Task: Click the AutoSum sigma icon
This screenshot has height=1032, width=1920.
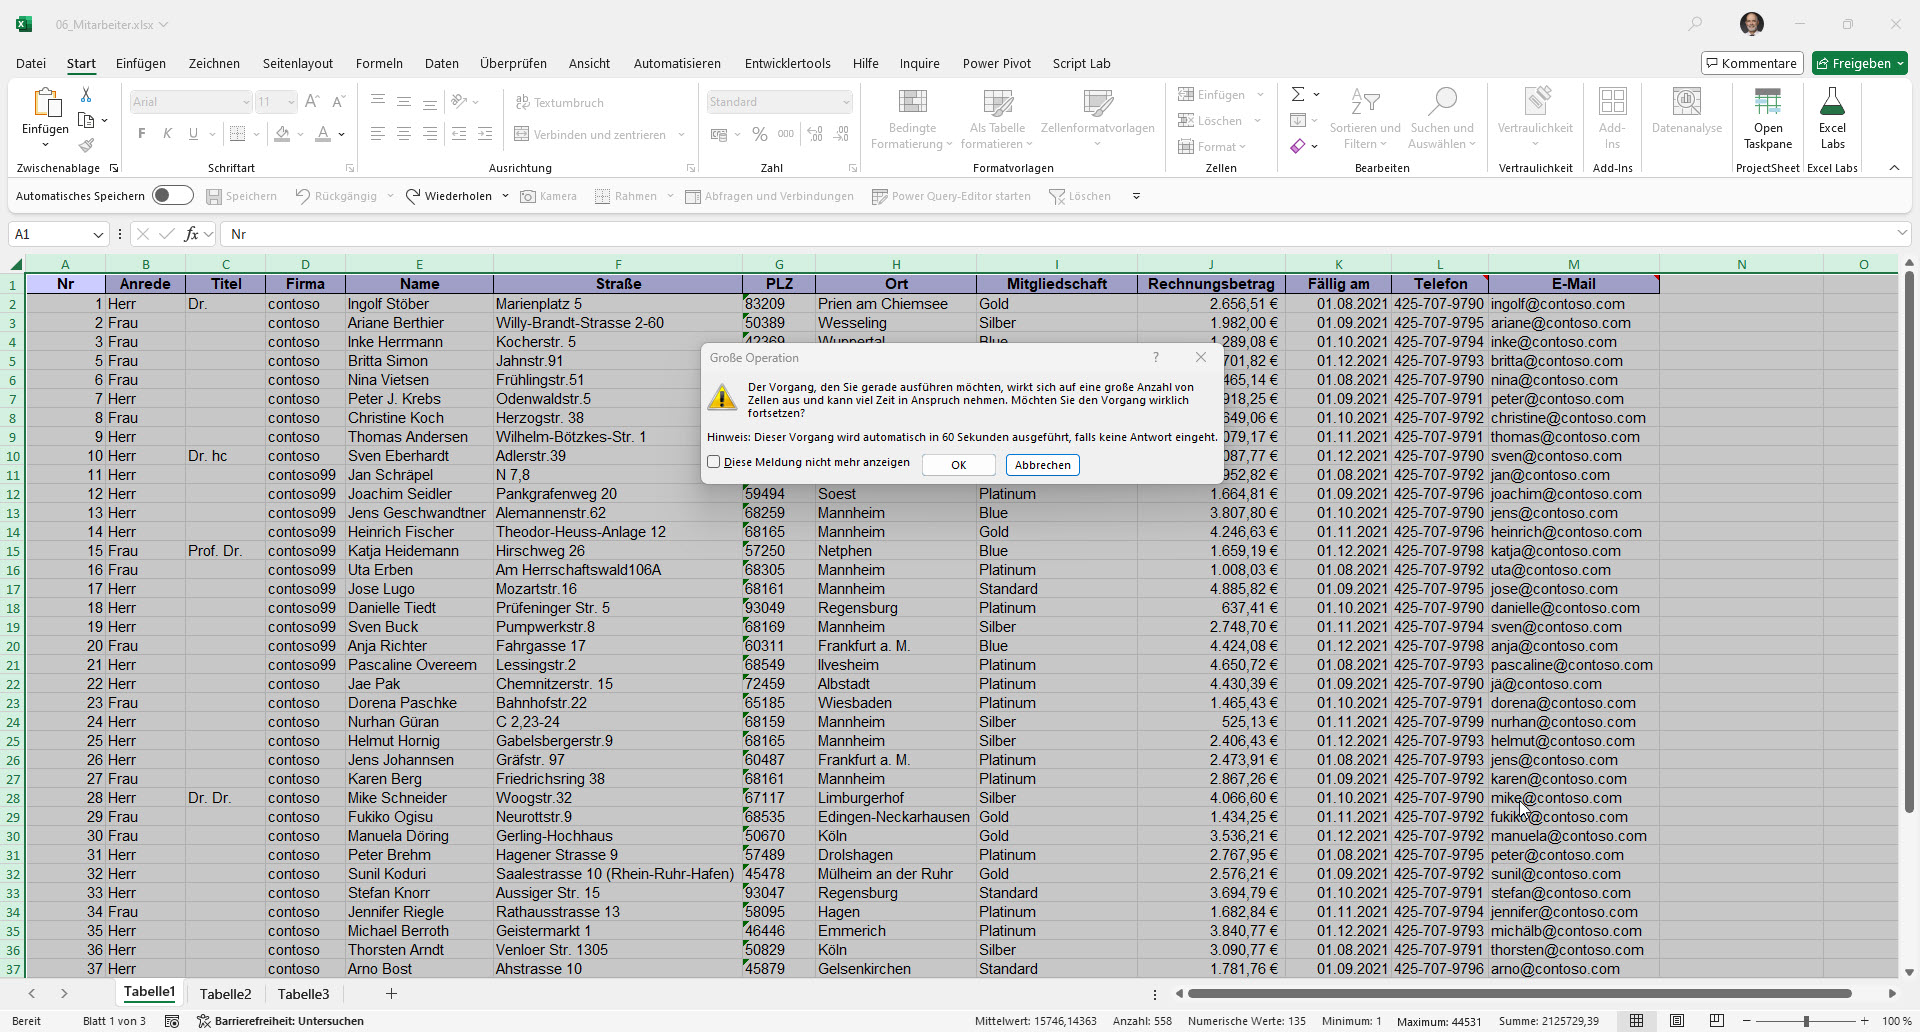Action: (1298, 94)
